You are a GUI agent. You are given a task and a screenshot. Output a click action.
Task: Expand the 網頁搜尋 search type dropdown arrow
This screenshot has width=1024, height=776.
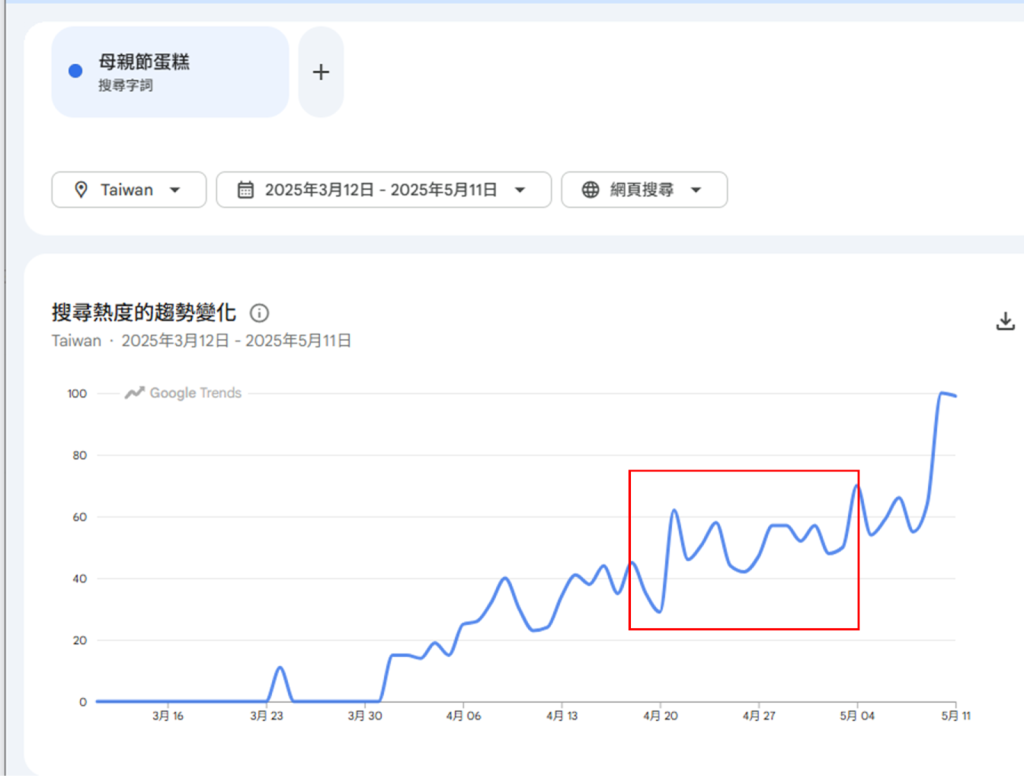click(x=696, y=190)
